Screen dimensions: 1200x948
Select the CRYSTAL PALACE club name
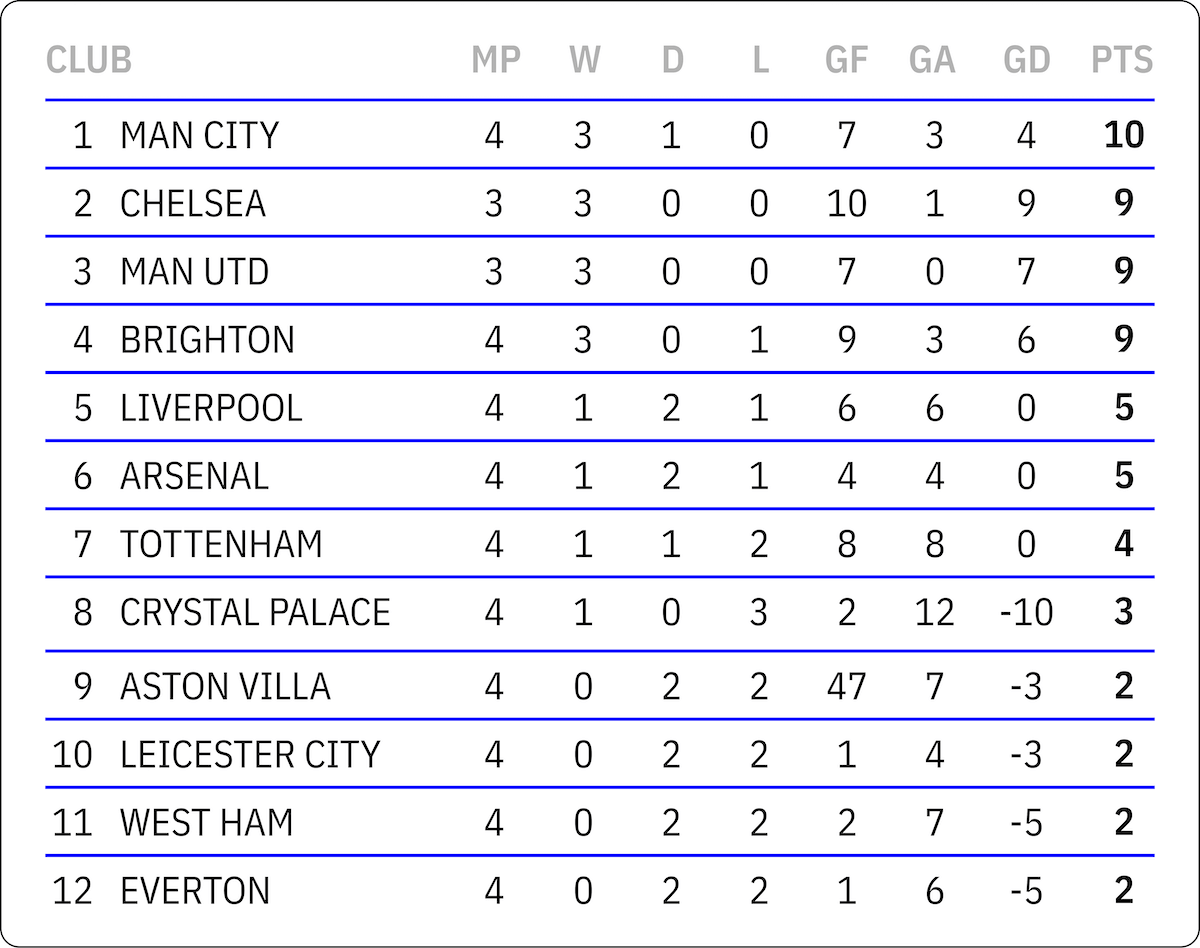(x=255, y=612)
